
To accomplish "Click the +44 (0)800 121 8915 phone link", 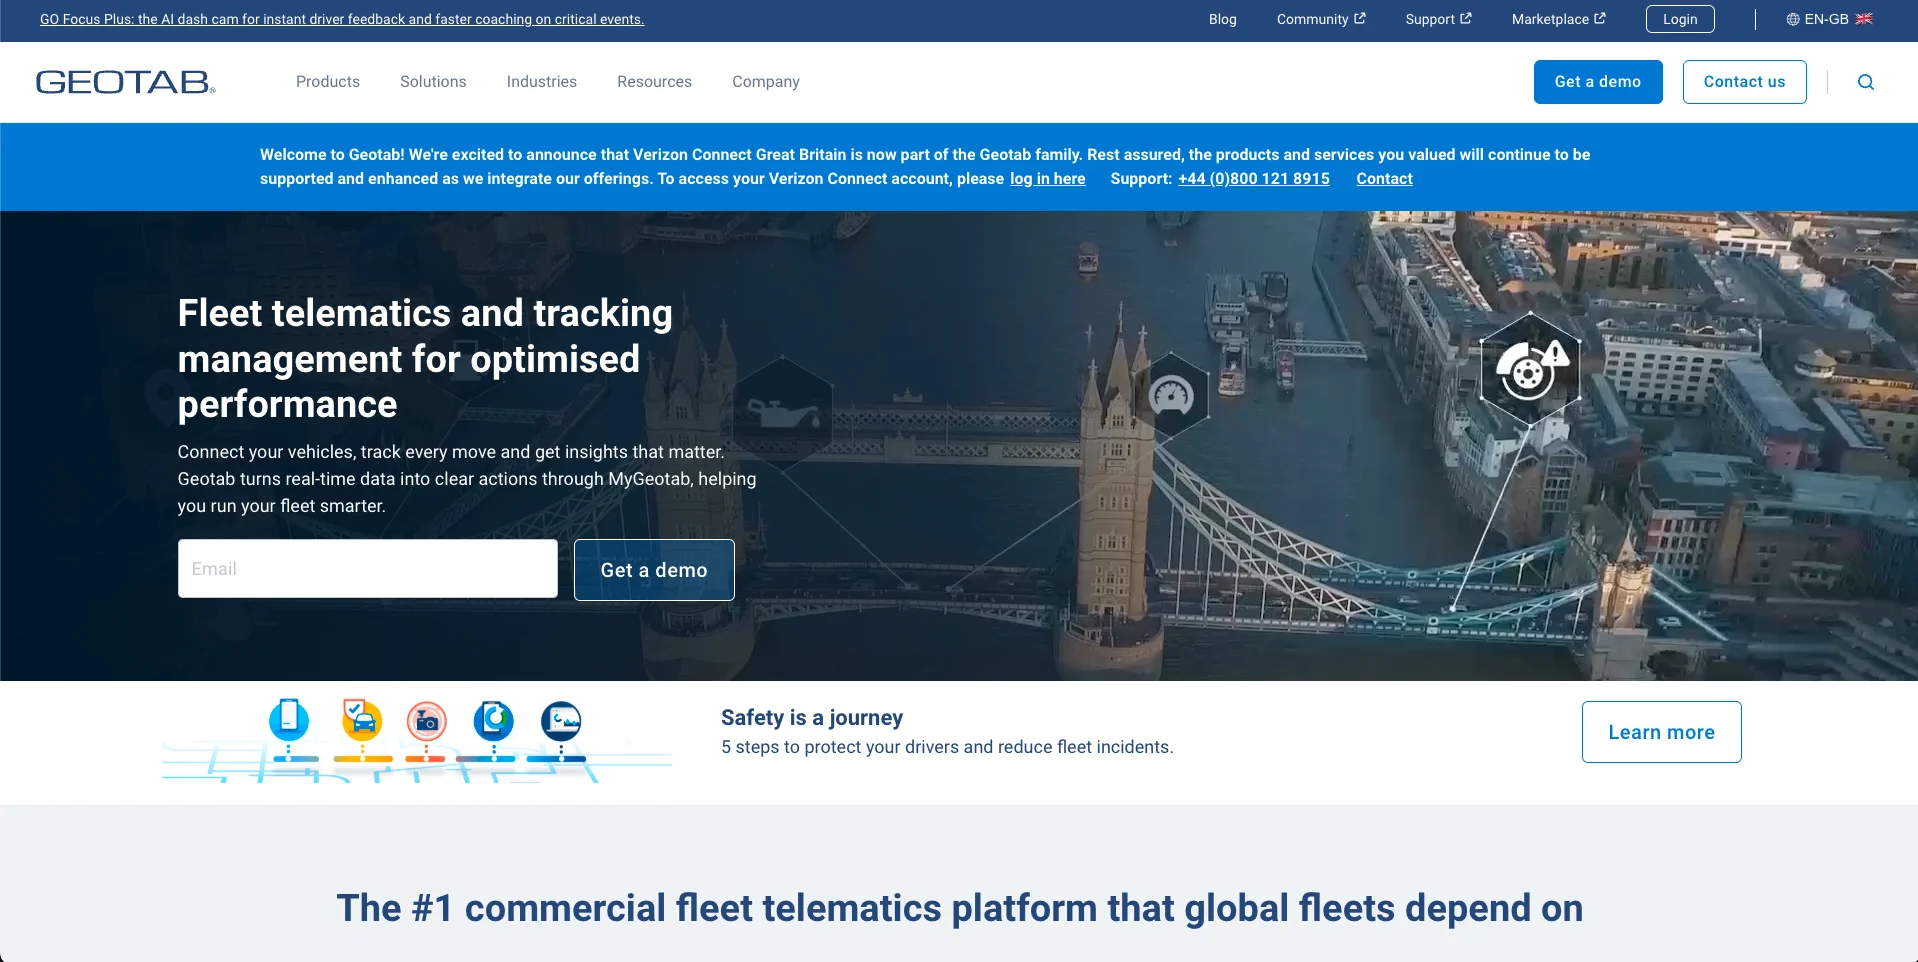I will 1254,178.
